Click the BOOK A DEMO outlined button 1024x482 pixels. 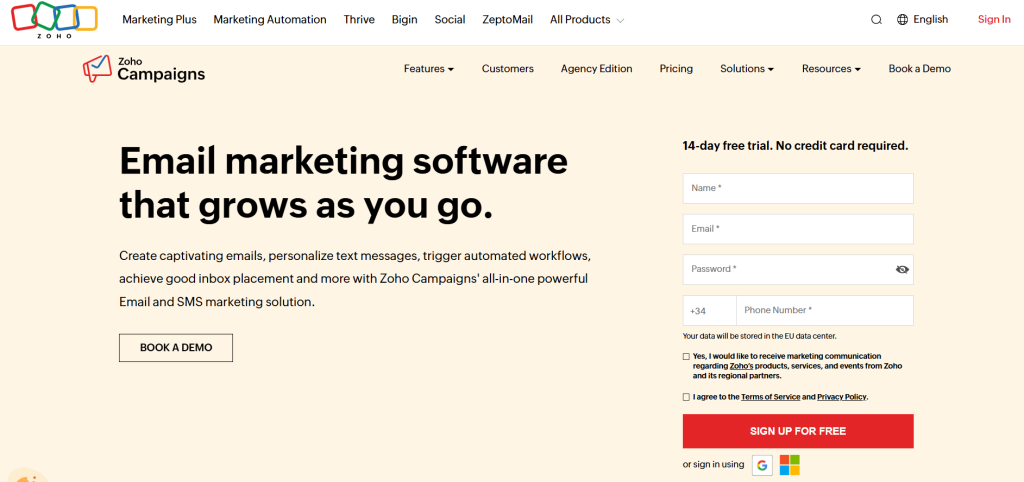[x=176, y=347]
